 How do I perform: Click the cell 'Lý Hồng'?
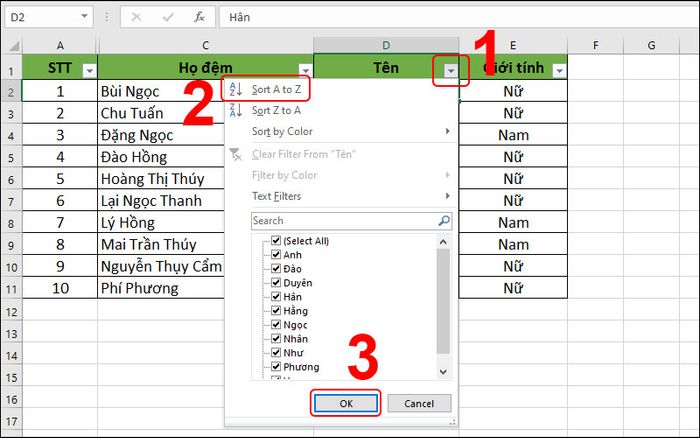pos(161,223)
